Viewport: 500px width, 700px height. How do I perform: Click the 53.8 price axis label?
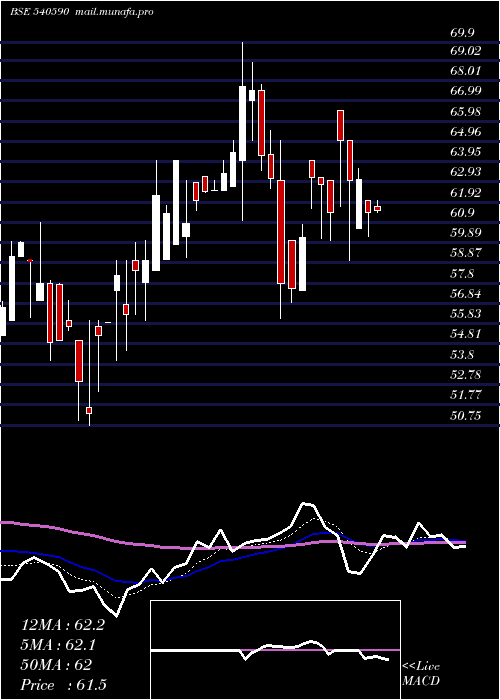click(x=462, y=354)
